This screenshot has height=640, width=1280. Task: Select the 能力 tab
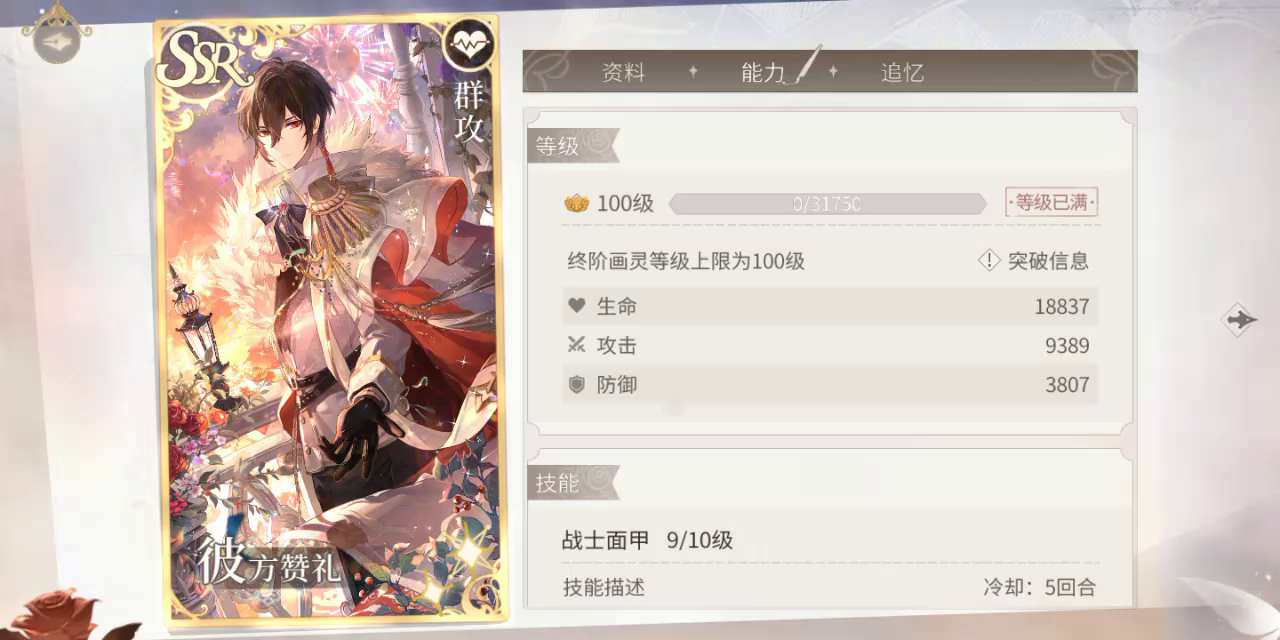tap(763, 72)
